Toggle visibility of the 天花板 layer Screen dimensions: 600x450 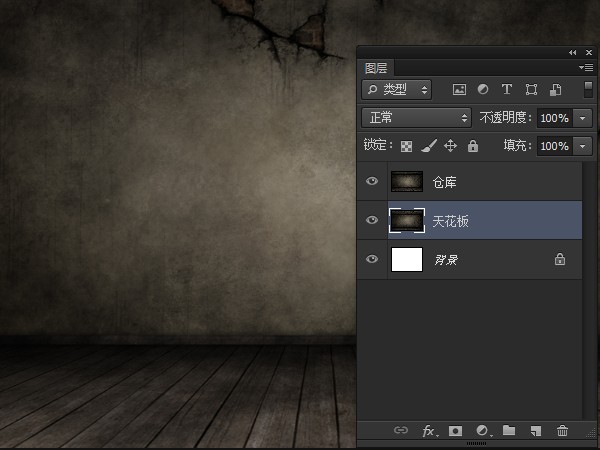pos(372,221)
